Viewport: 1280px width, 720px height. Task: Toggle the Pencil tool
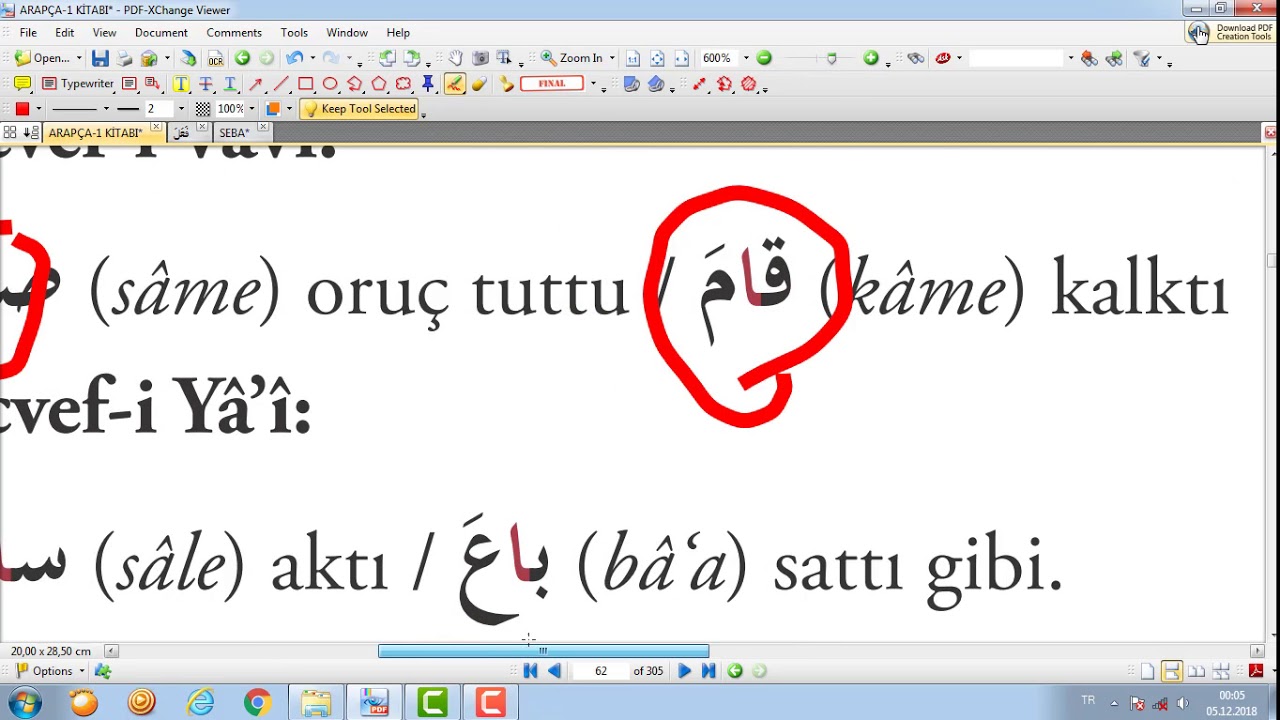454,84
